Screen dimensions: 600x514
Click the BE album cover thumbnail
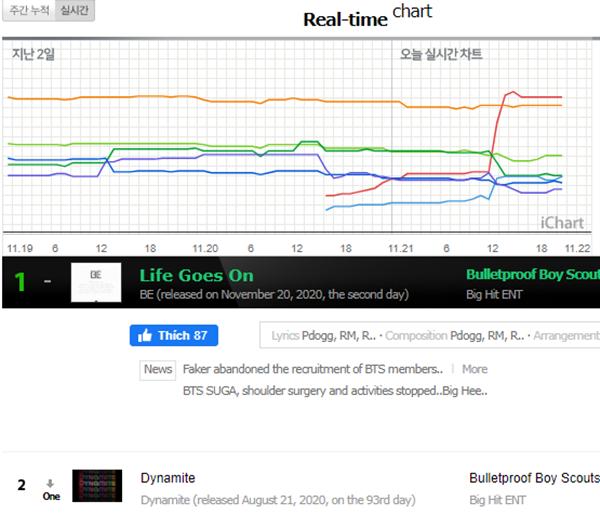pyautogui.click(x=95, y=283)
